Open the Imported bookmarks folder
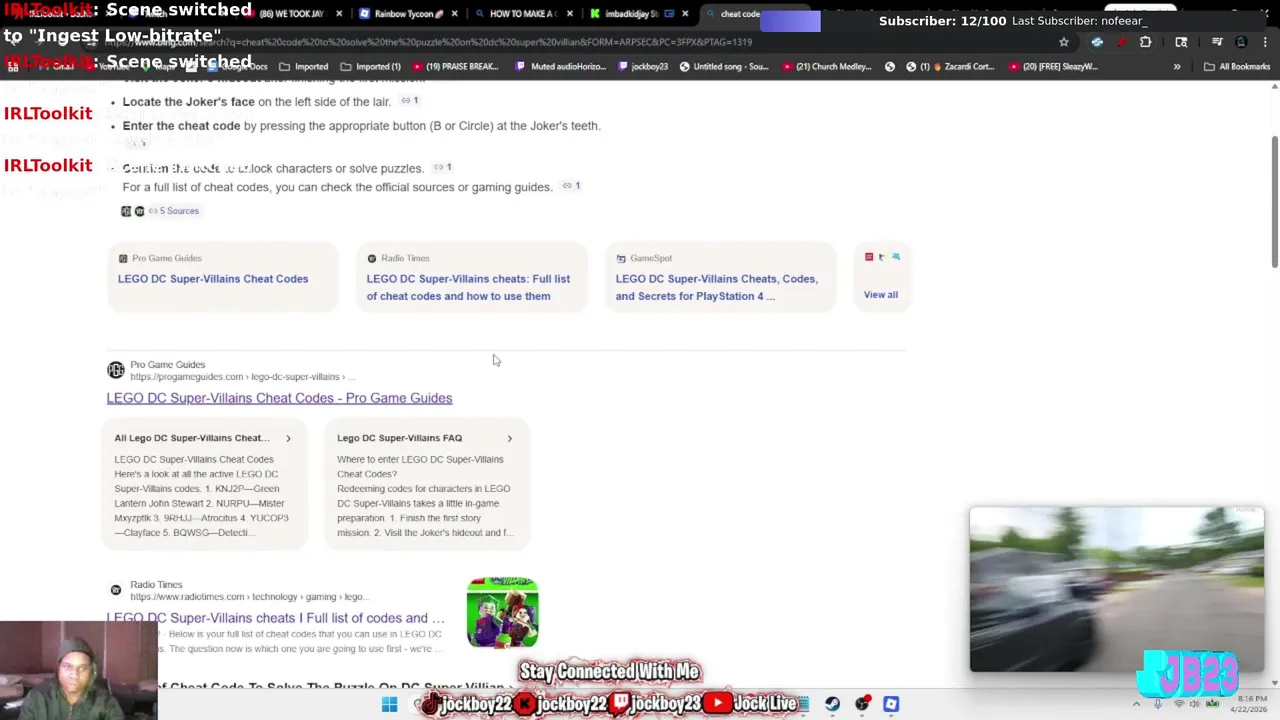Screen dimensions: 1280x720 [x=306, y=66]
